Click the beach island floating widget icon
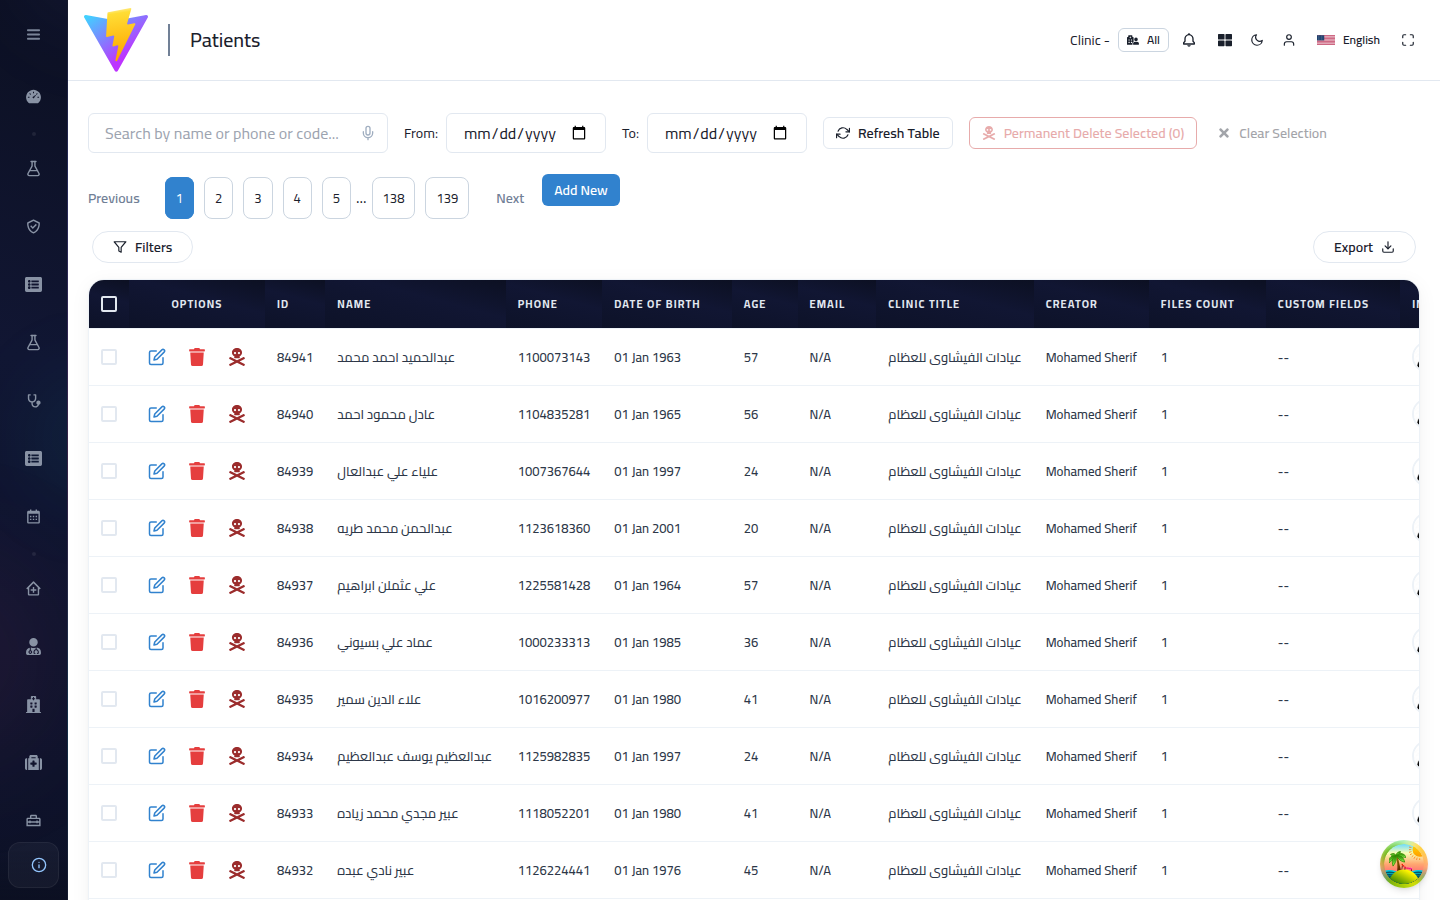The image size is (1440, 900). tap(1404, 864)
